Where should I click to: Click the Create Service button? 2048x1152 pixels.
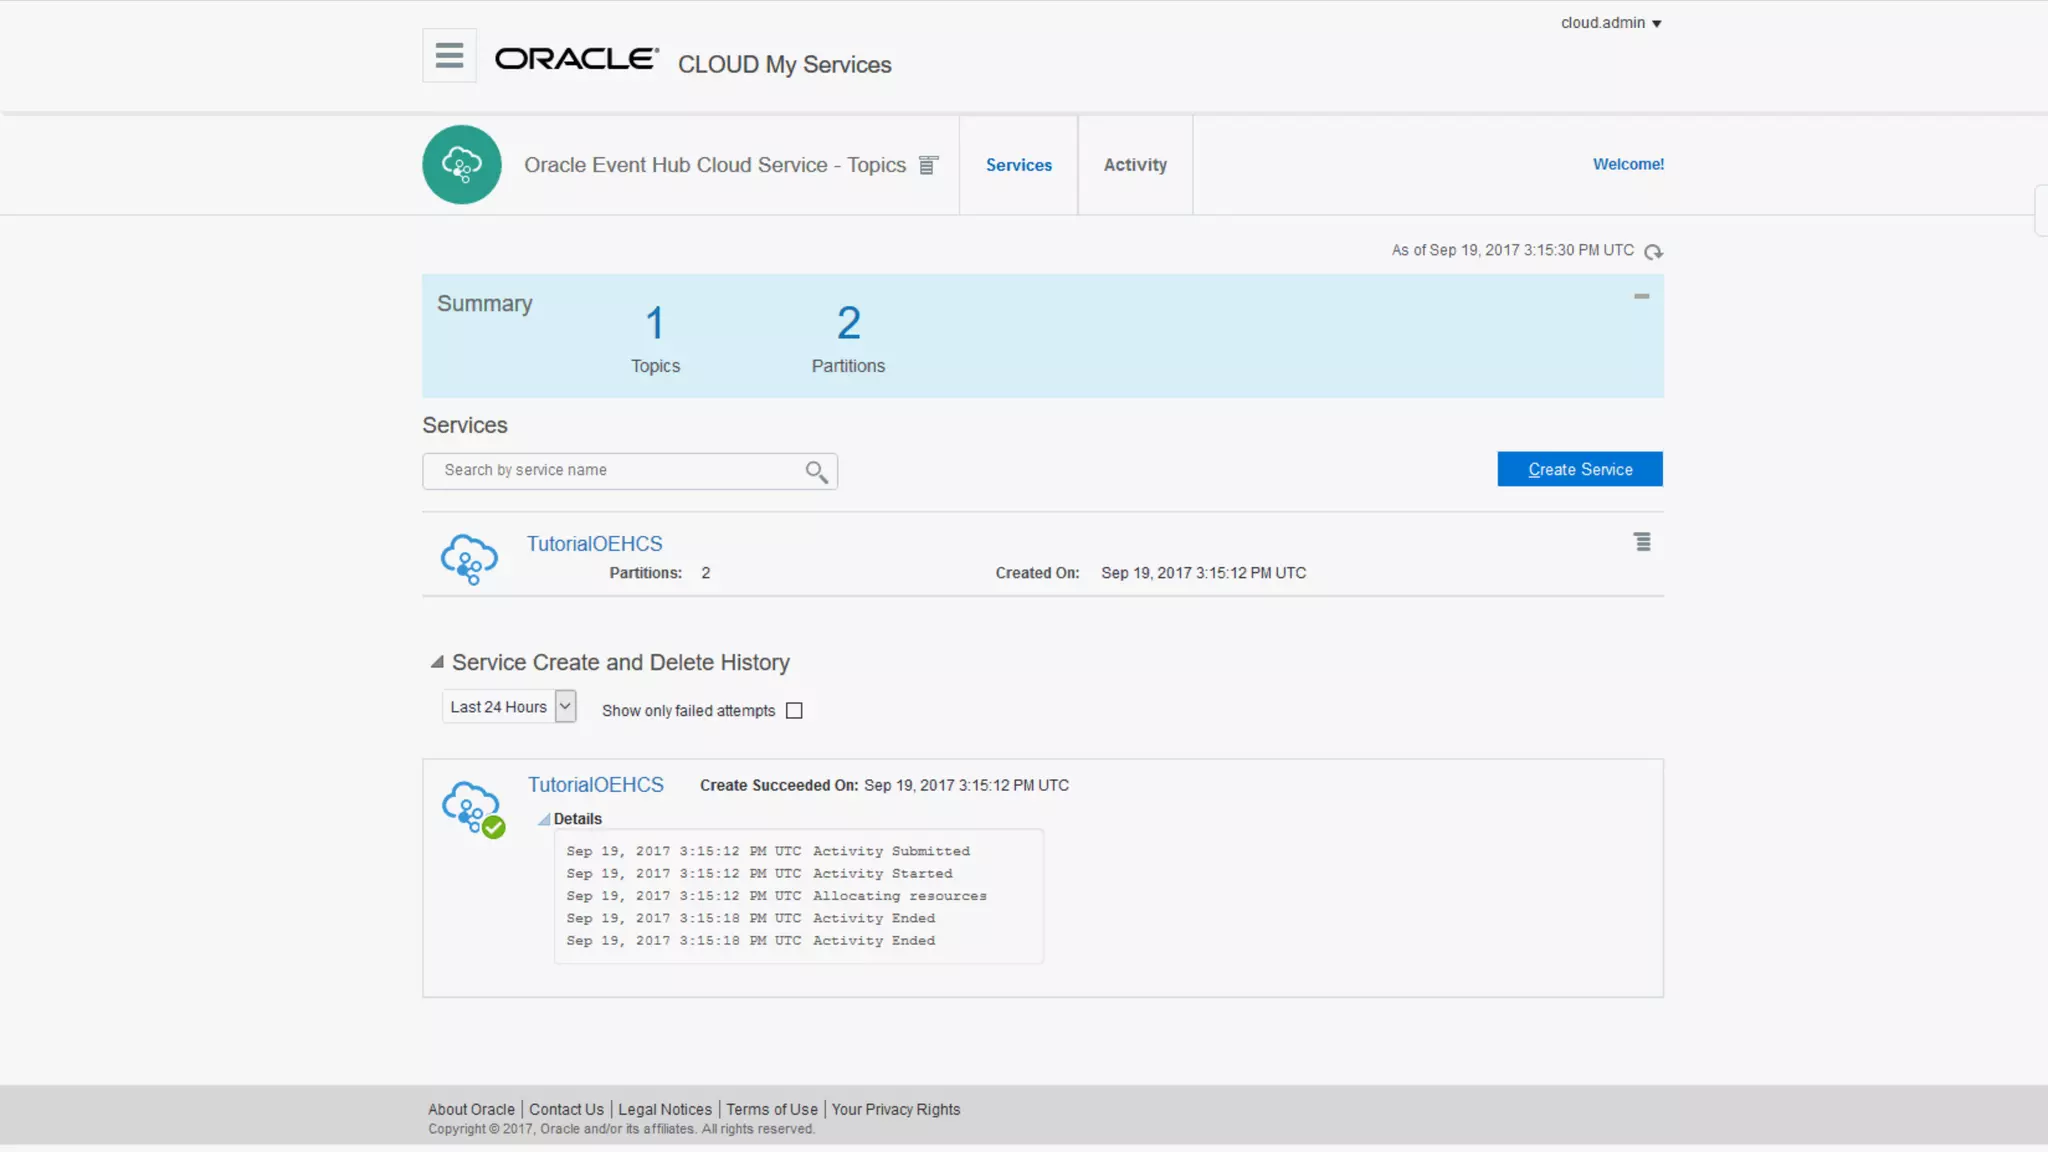coord(1579,469)
